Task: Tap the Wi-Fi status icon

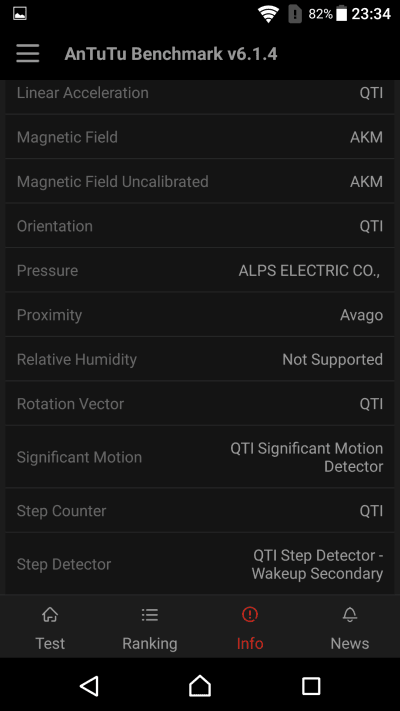Action: coord(268,14)
